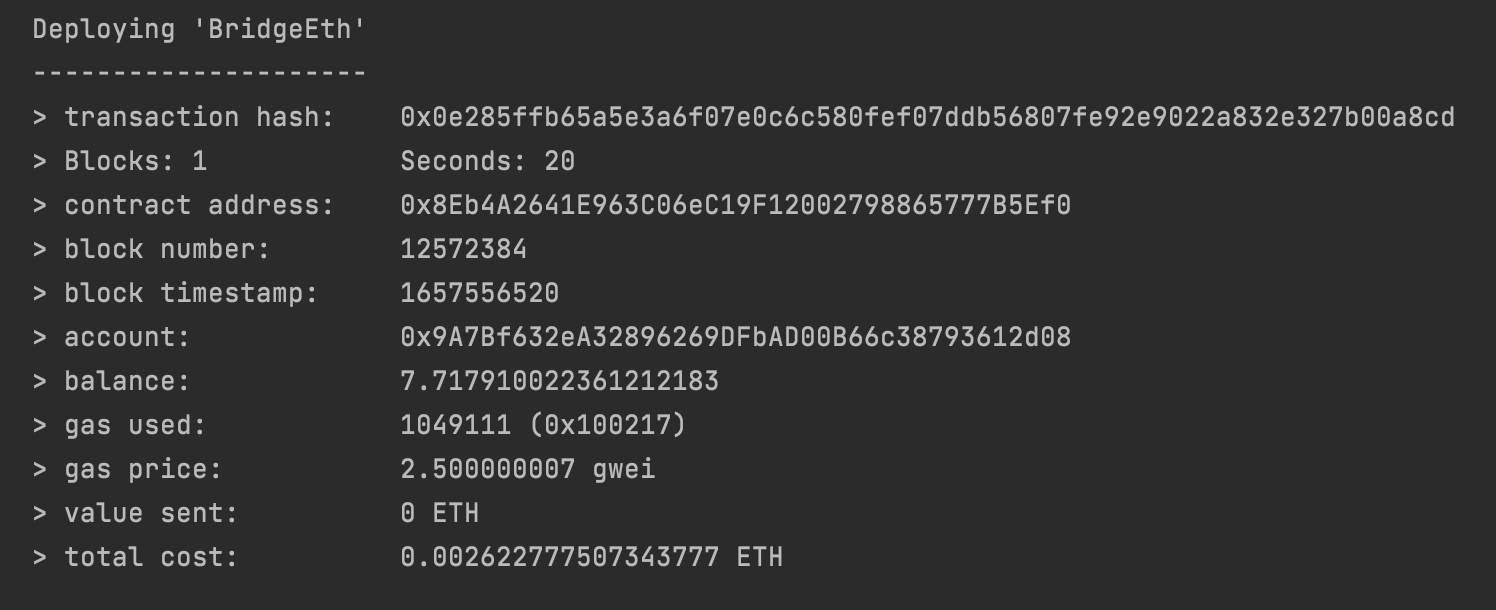This screenshot has height=610, width=1496.
Task: Click the "Deploying 'BridgeEth'" heading line
Action: point(200,30)
